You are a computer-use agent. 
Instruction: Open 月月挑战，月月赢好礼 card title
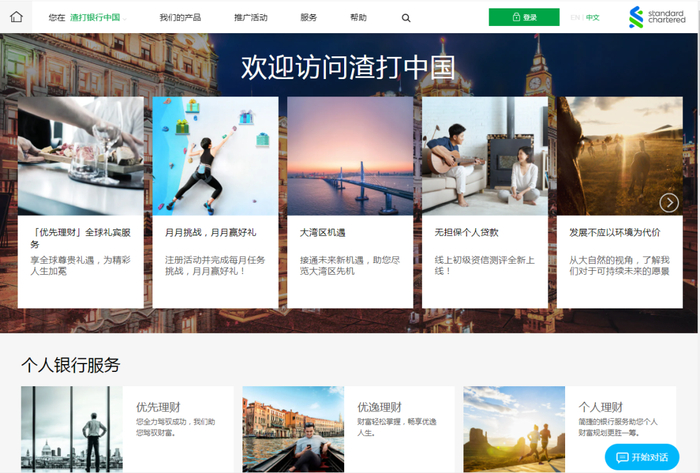pos(211,232)
